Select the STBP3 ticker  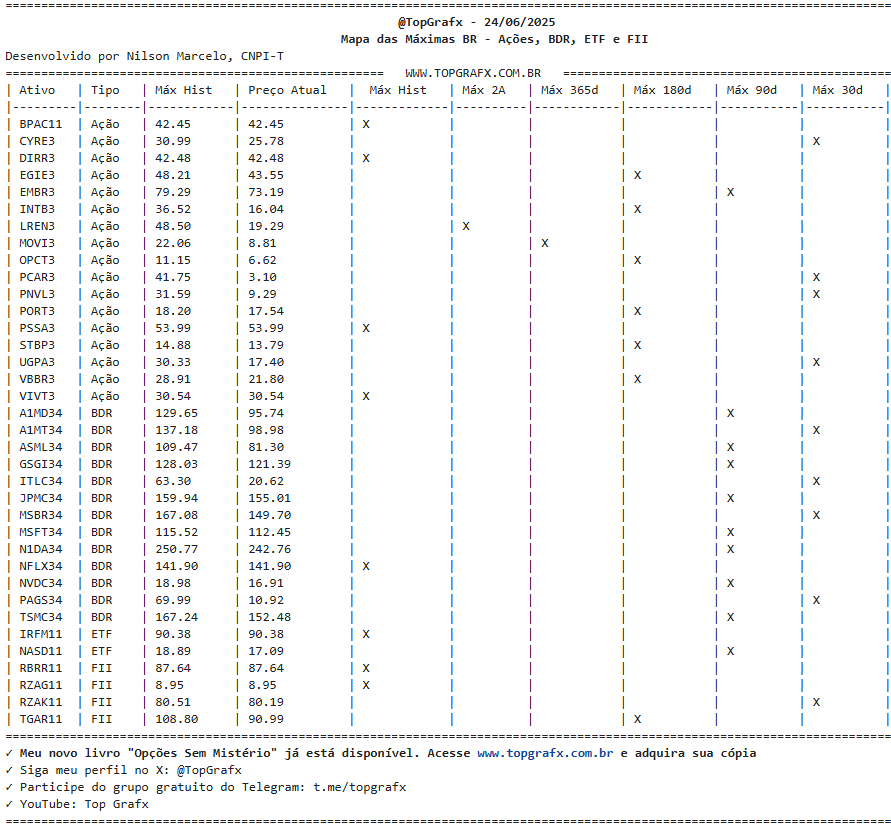click(x=37, y=346)
